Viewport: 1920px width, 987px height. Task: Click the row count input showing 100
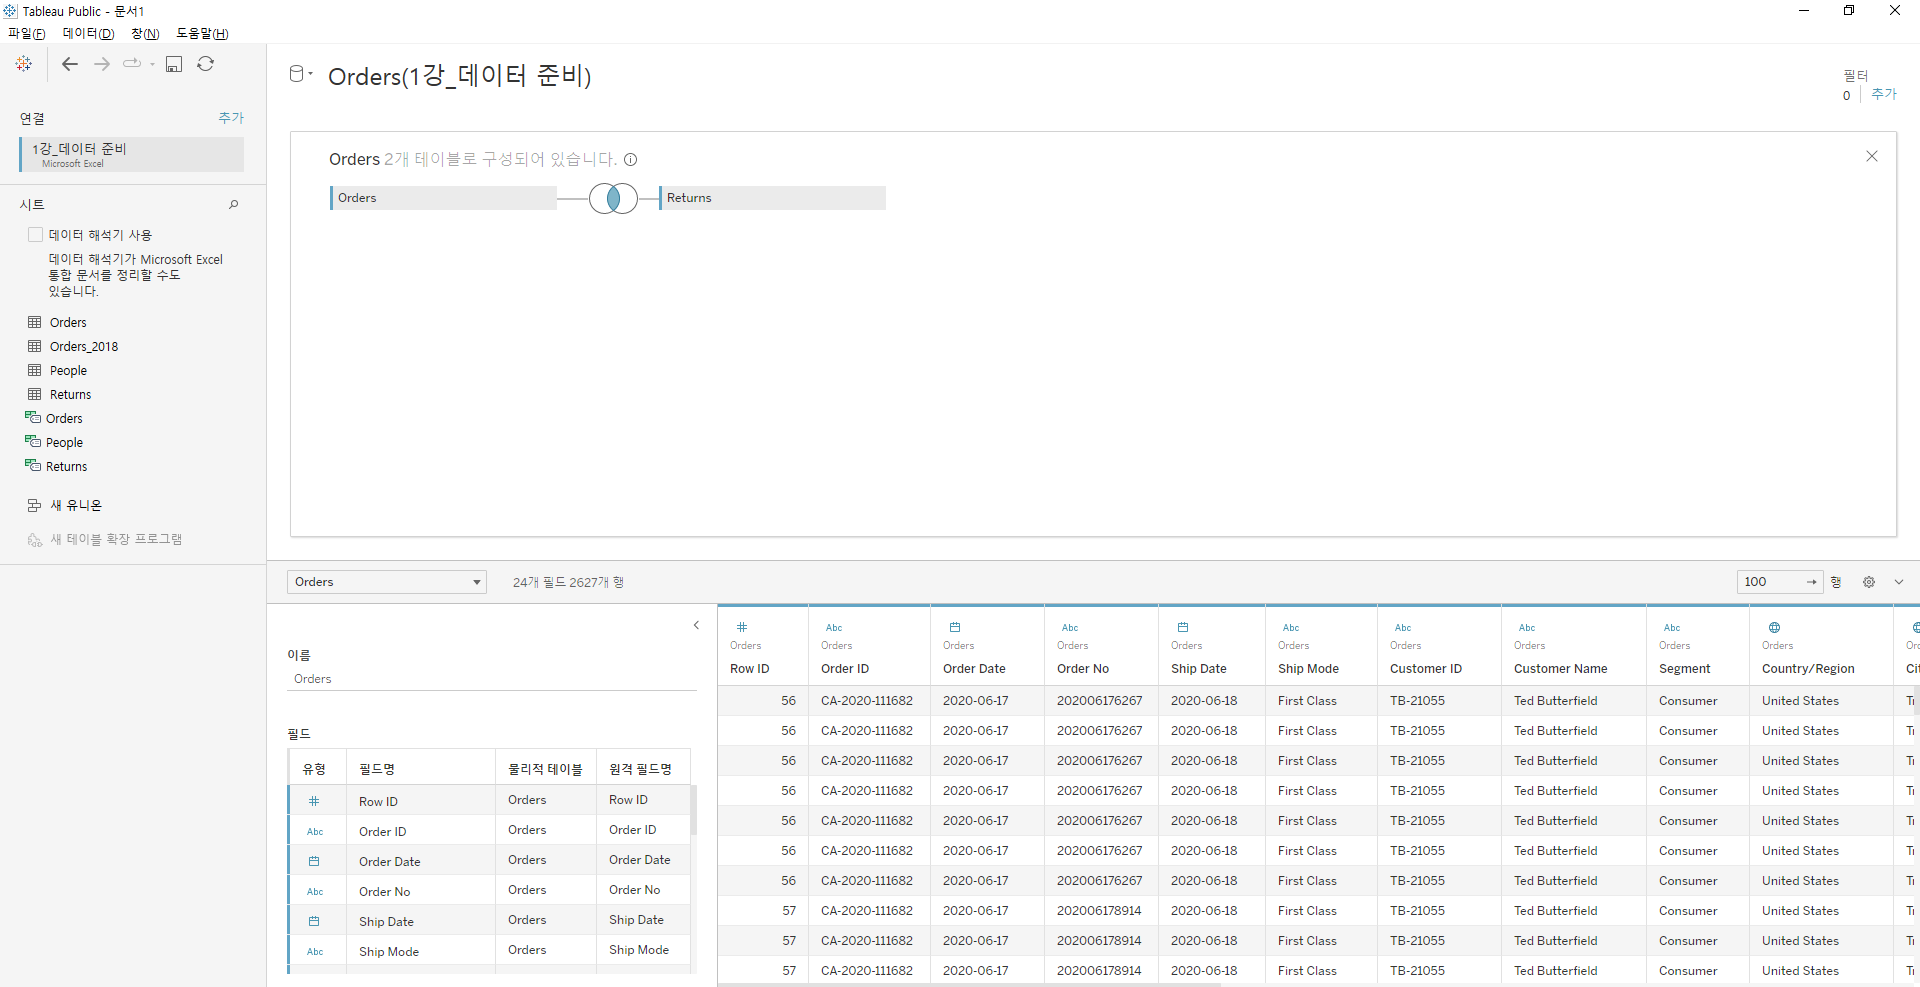click(x=1771, y=582)
